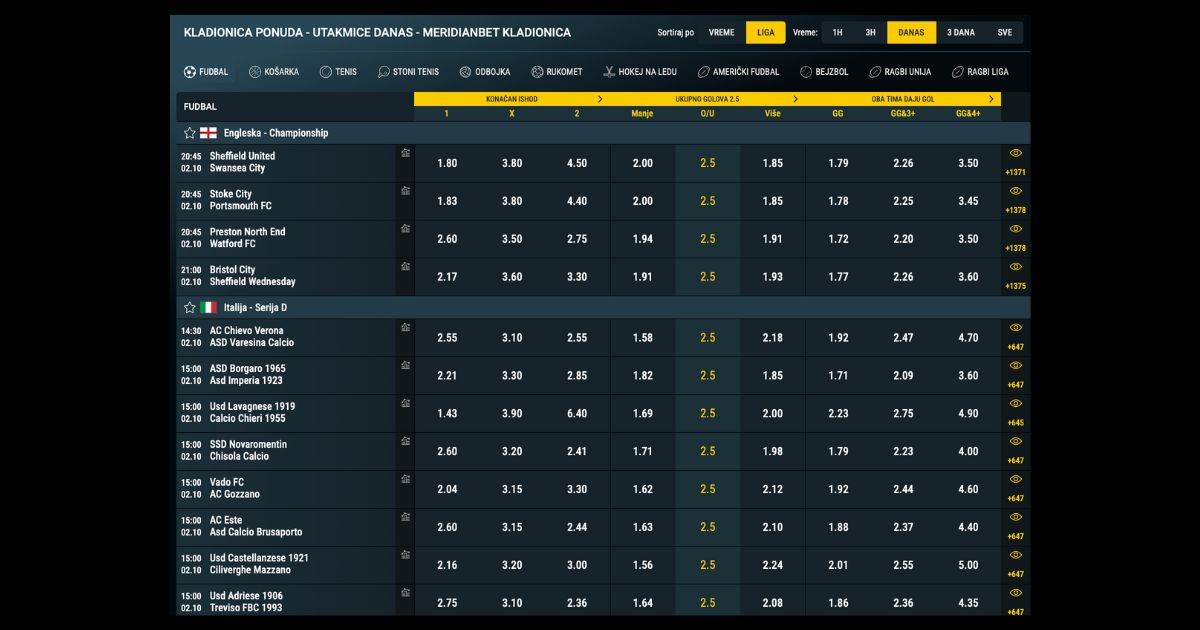Image resolution: width=1200 pixels, height=630 pixels.
Task: Sort offers by Vreme
Action: [x=721, y=33]
